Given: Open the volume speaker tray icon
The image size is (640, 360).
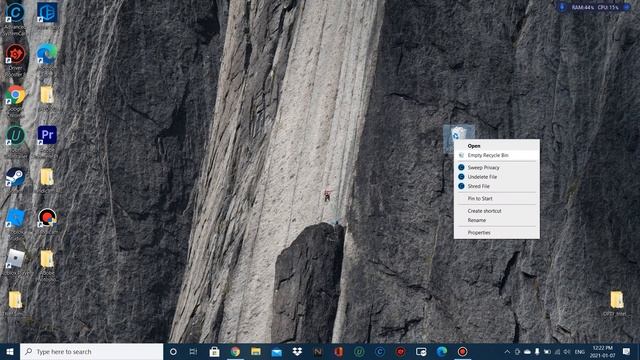Looking at the screenshot, I should pyautogui.click(x=567, y=351).
